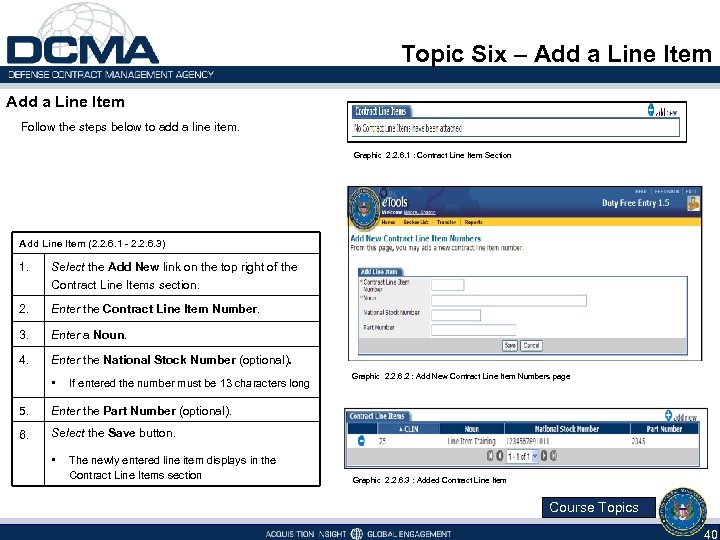
Task: Click the Duty Free Entry 1.5 title
Action: (636, 203)
